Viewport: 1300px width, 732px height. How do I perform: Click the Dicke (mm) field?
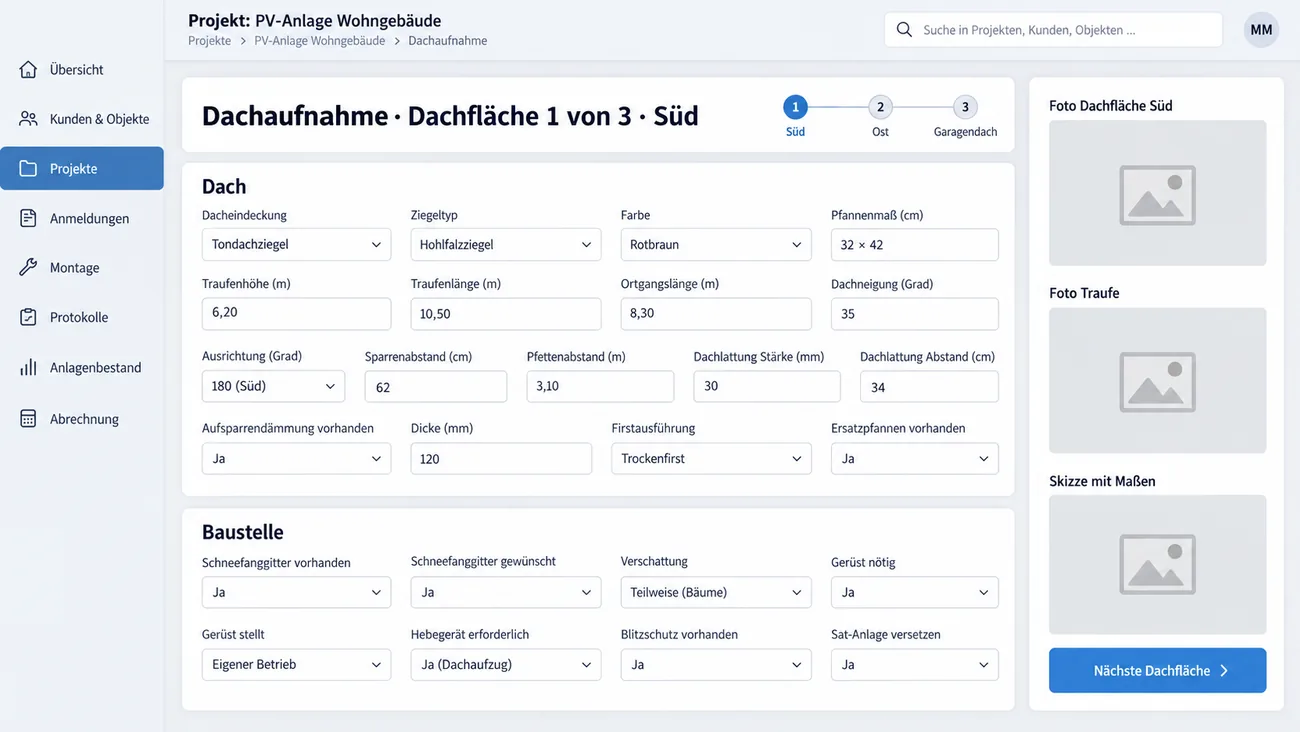[x=501, y=459]
